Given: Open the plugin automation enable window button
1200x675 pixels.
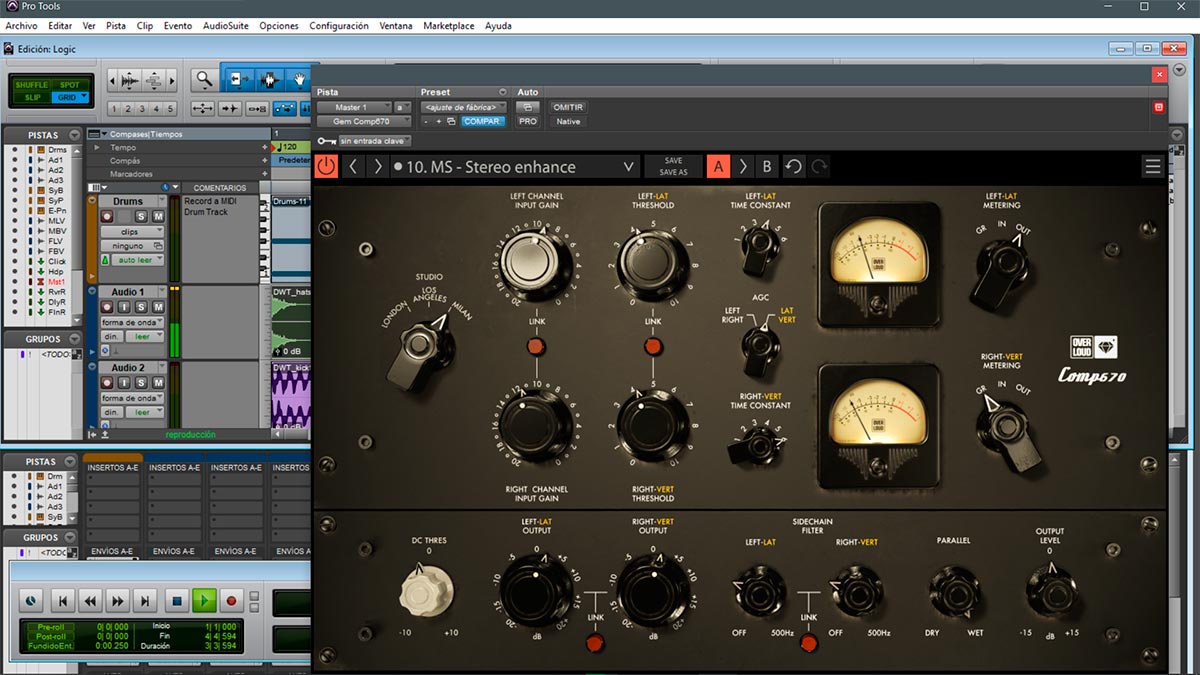Looking at the screenshot, I should pyautogui.click(x=527, y=107).
